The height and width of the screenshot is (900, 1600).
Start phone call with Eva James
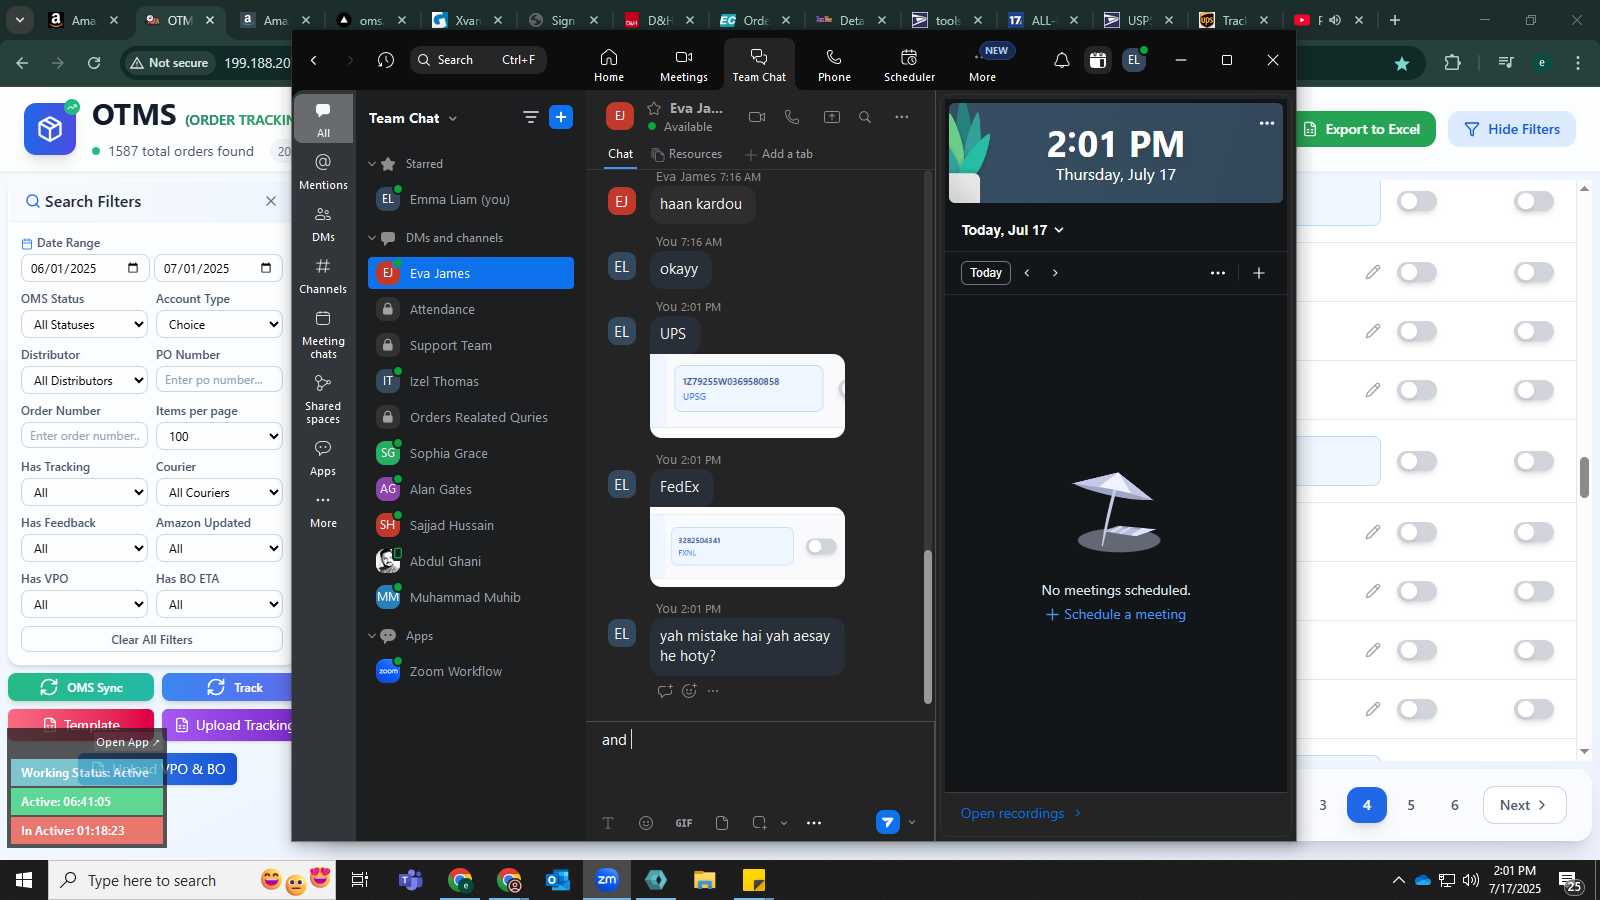click(x=792, y=117)
